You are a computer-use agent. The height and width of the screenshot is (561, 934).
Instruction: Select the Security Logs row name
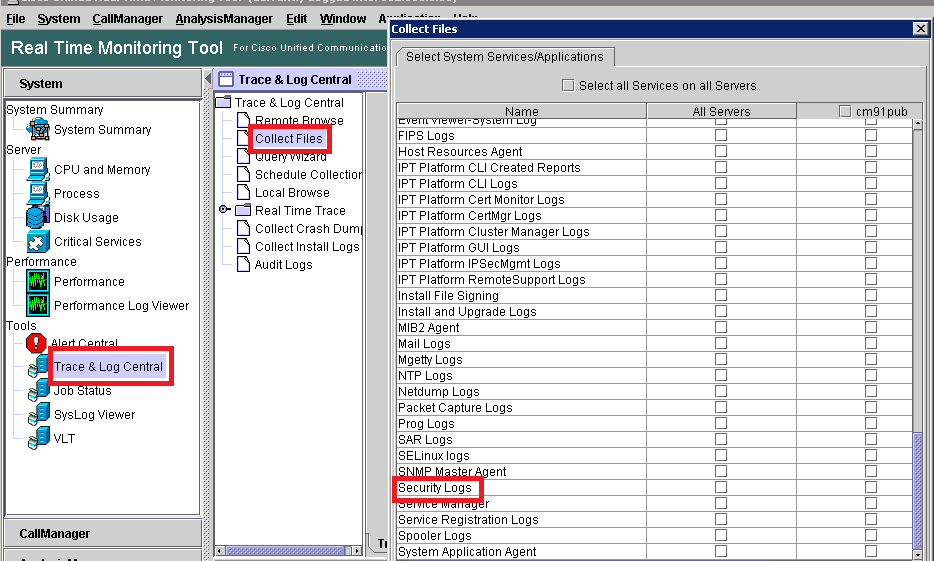(435, 488)
